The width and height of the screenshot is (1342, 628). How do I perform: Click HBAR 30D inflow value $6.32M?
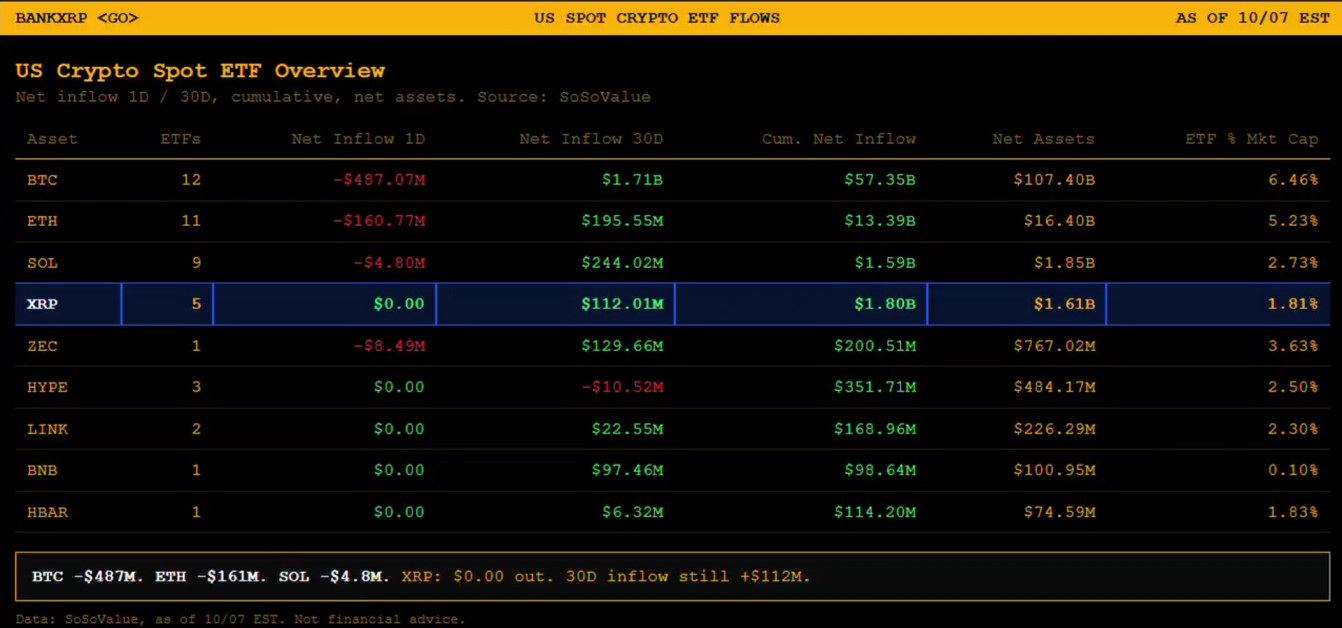pos(632,512)
